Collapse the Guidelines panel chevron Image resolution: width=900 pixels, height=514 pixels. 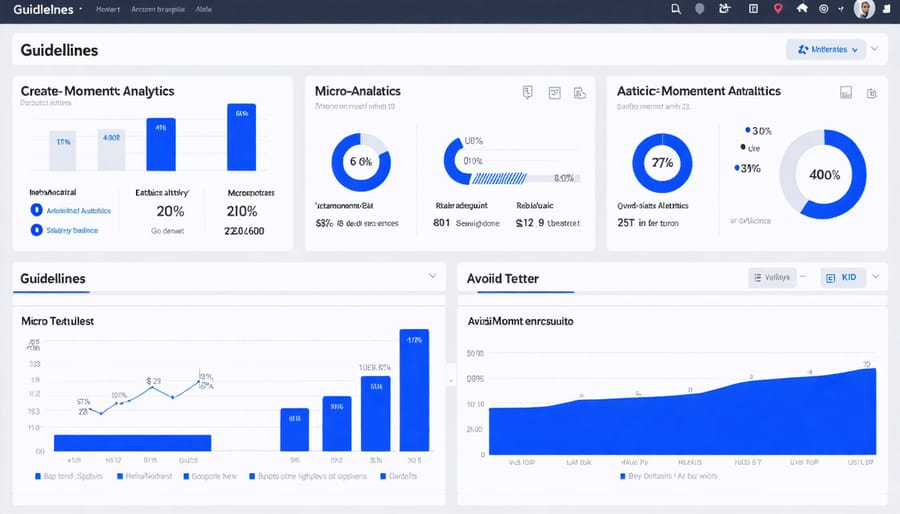pos(432,276)
